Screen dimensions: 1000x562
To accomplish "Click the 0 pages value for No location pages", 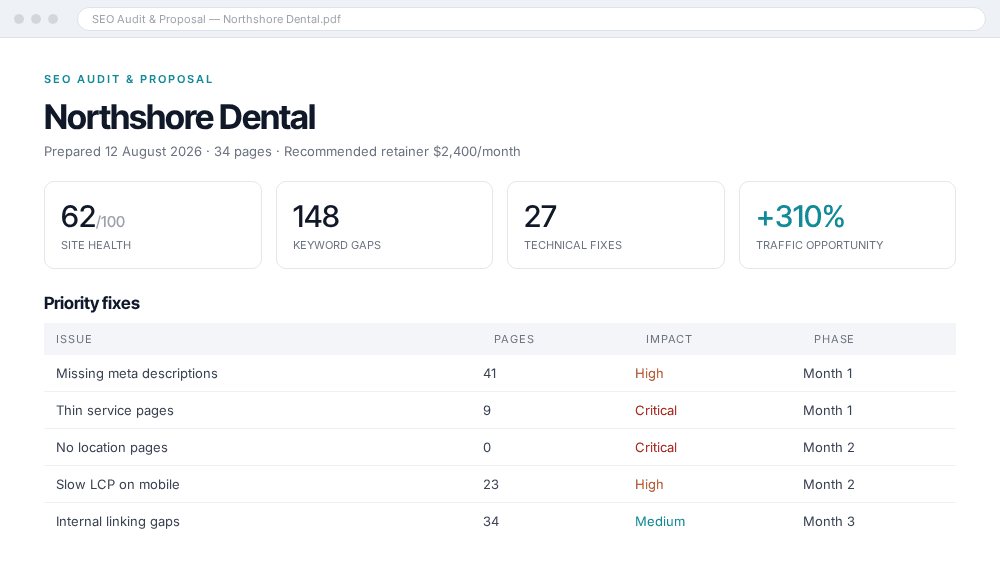I will [487, 448].
